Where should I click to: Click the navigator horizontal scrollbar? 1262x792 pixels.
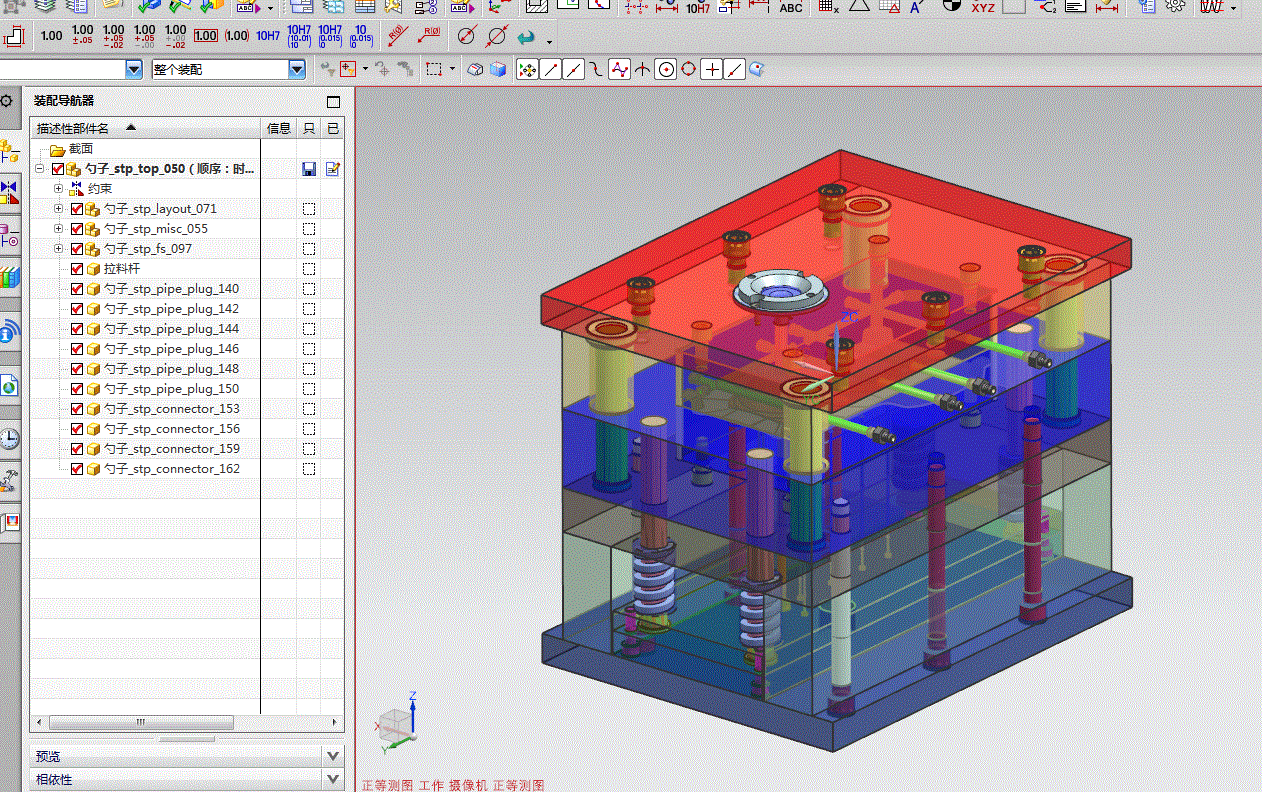[140, 722]
